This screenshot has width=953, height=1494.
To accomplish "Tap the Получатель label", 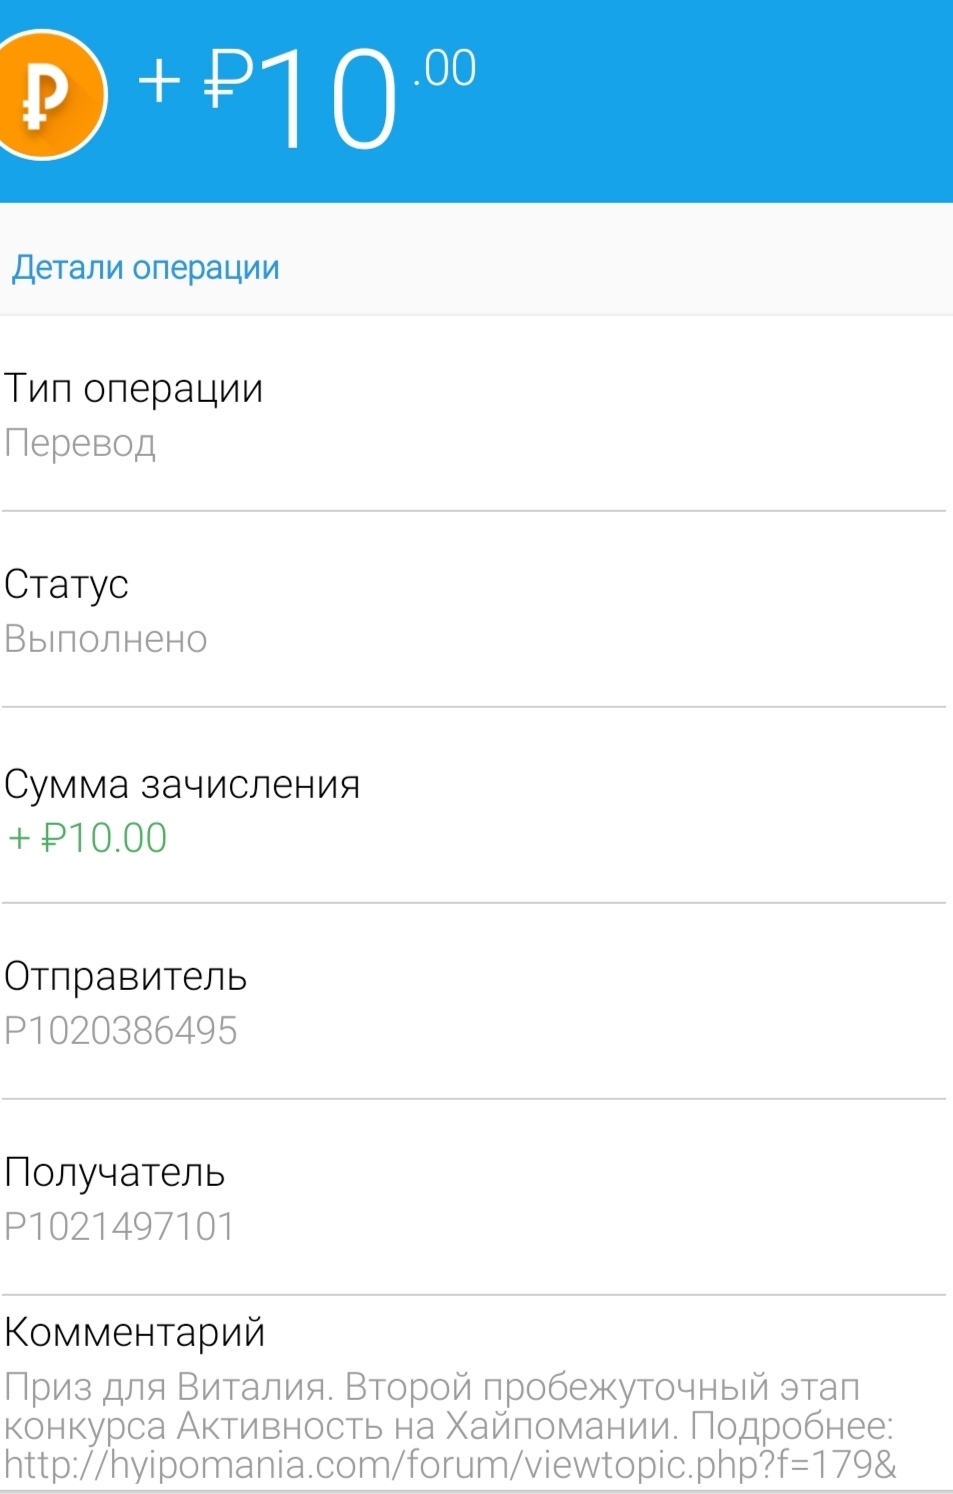I will (114, 1172).
